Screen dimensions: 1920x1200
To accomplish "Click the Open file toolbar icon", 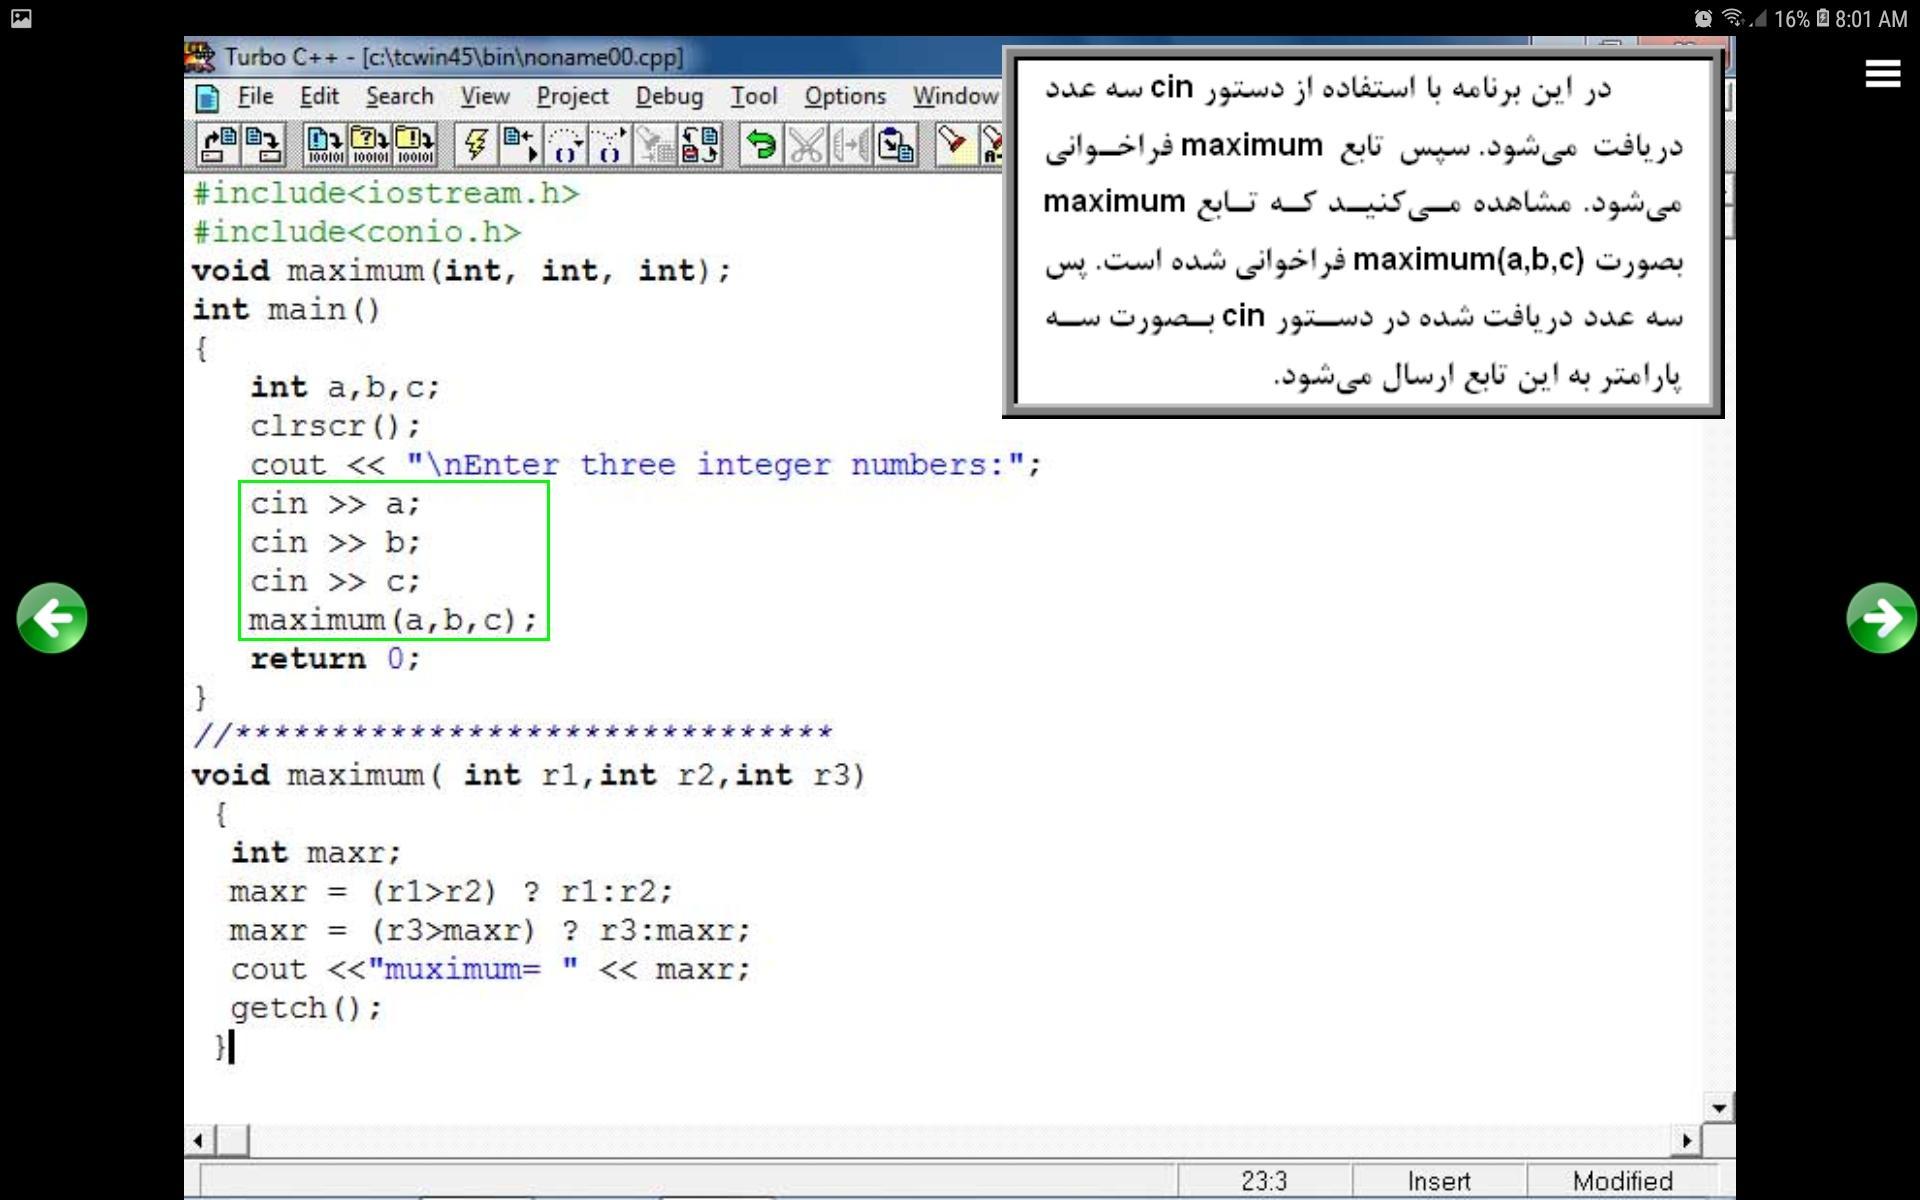I will click(x=218, y=145).
